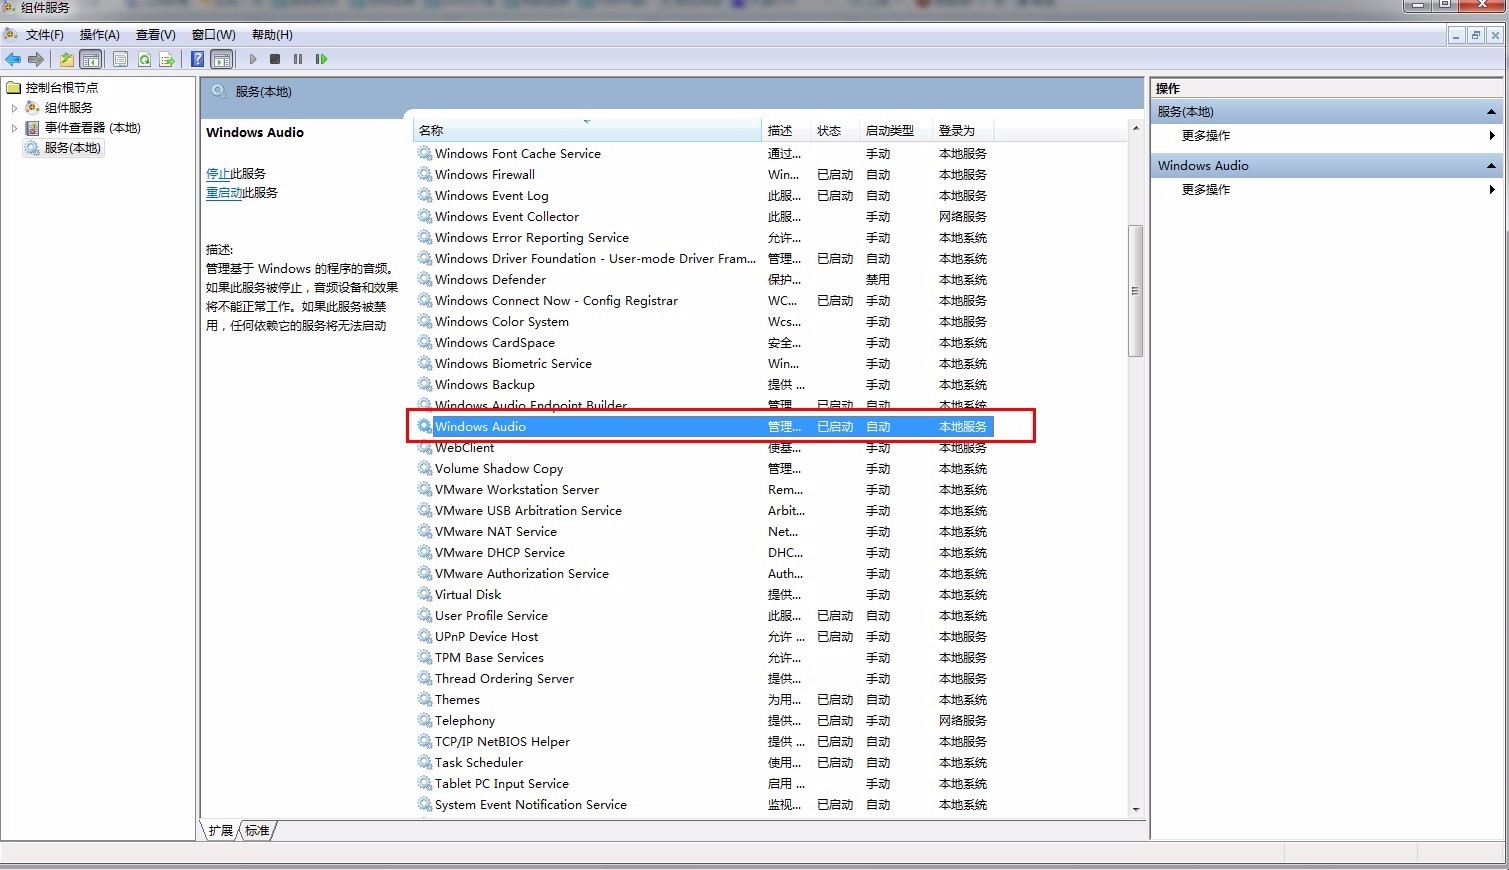1509x870 pixels.
Task: Select 服务(本地) in the console tree
Action: point(72,147)
